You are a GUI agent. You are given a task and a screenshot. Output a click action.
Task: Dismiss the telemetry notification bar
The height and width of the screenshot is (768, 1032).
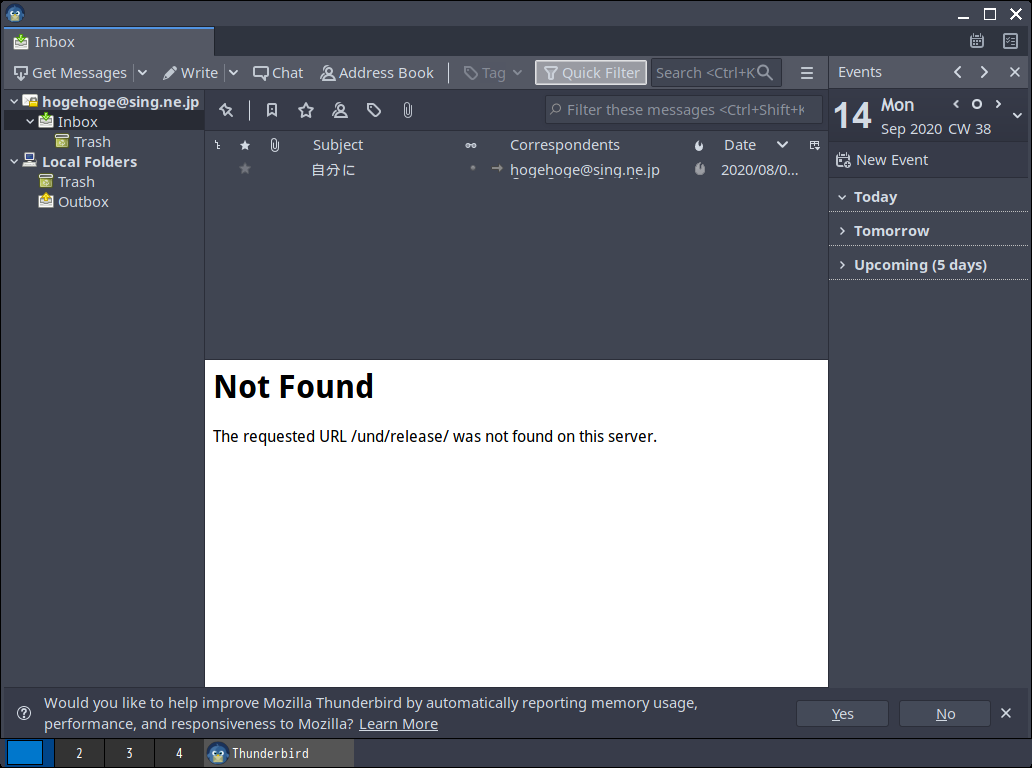pyautogui.click(x=1006, y=713)
